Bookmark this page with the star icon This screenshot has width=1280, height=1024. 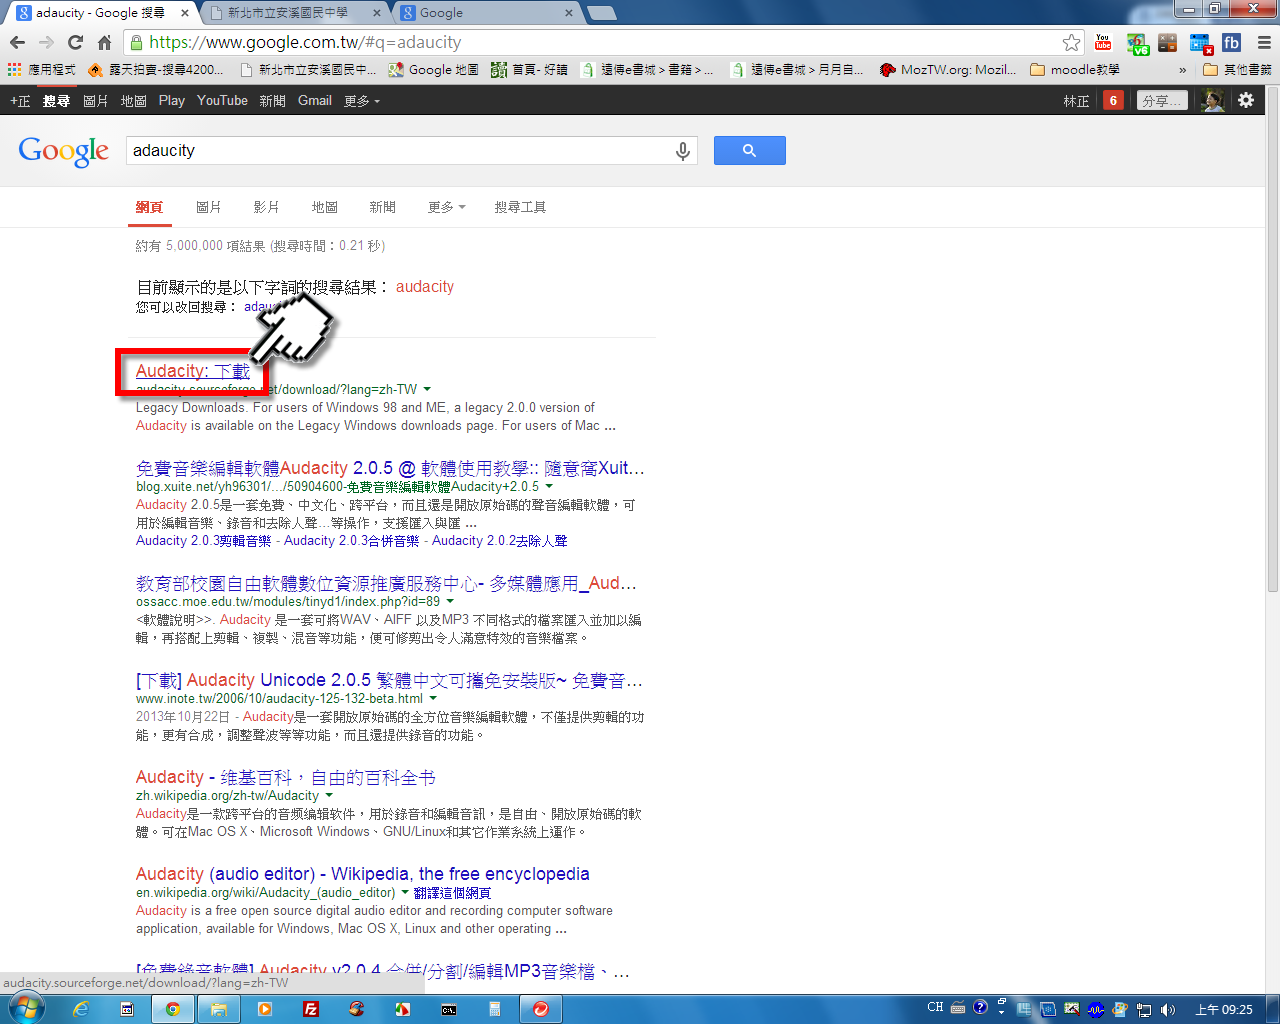coord(1071,42)
